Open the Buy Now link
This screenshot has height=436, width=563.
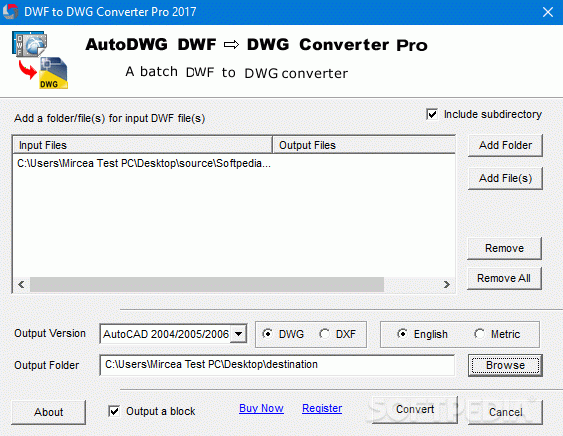(261, 408)
